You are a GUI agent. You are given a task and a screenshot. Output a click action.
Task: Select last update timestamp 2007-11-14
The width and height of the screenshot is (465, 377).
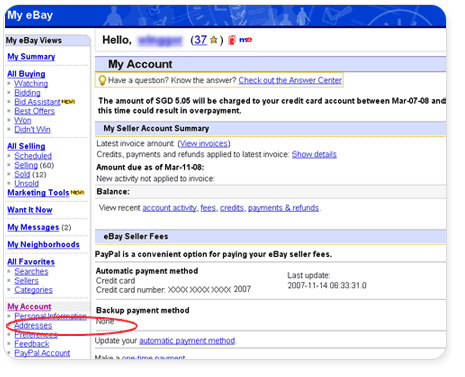pos(327,285)
